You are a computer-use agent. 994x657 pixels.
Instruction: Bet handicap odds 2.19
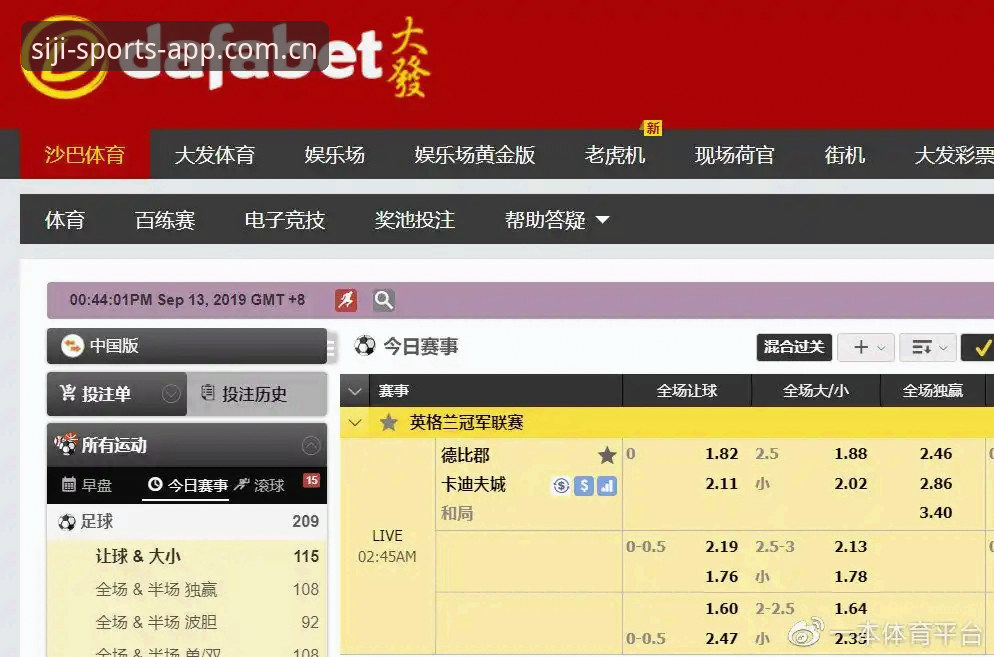point(721,547)
